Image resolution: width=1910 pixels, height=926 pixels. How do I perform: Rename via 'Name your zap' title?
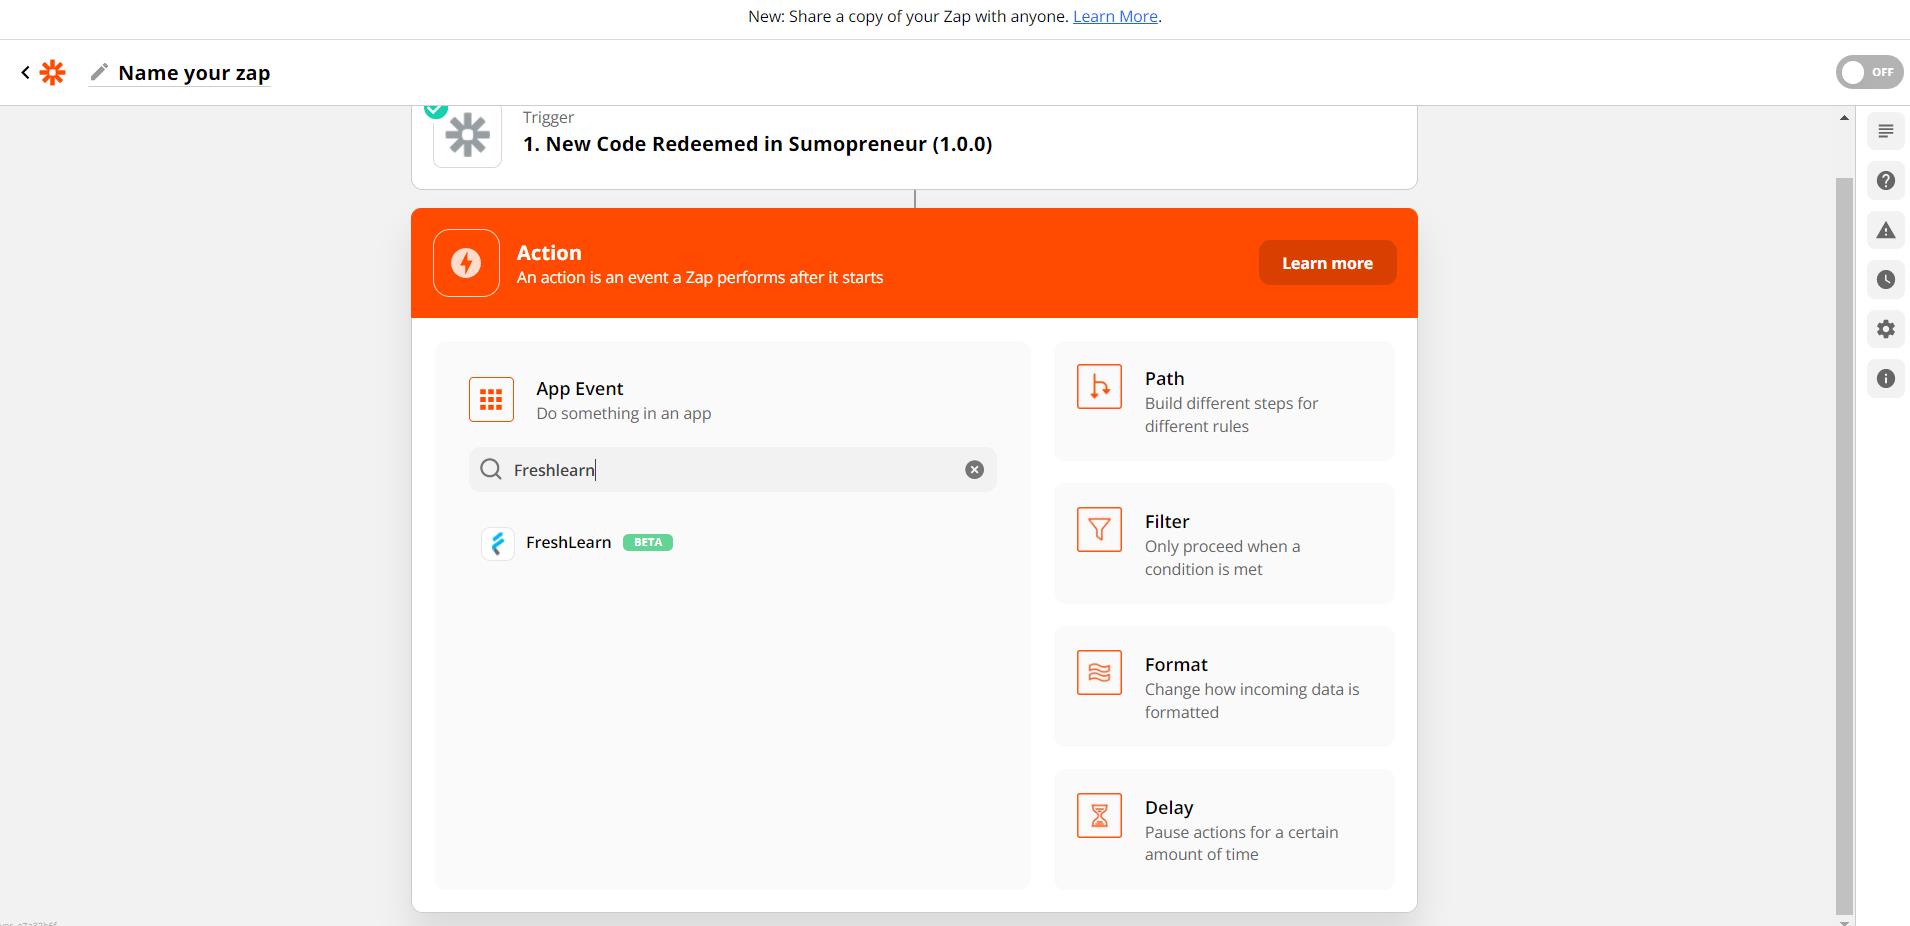[194, 73]
